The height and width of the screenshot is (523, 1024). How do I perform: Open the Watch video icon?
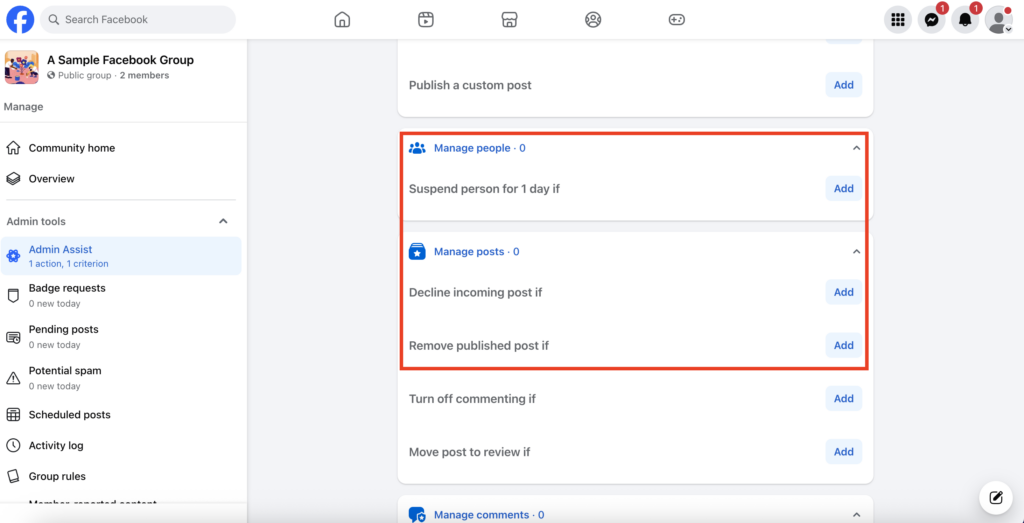click(x=426, y=20)
